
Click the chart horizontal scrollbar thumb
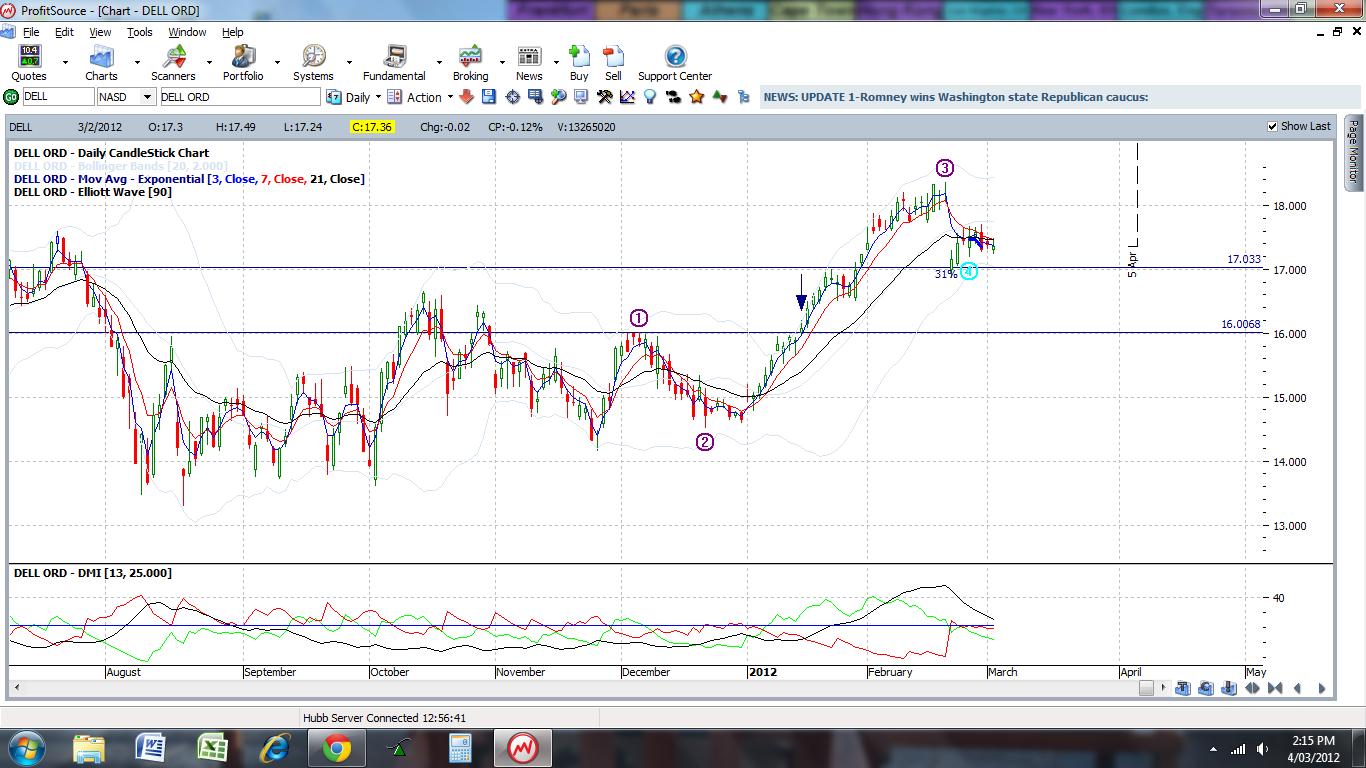point(1146,688)
